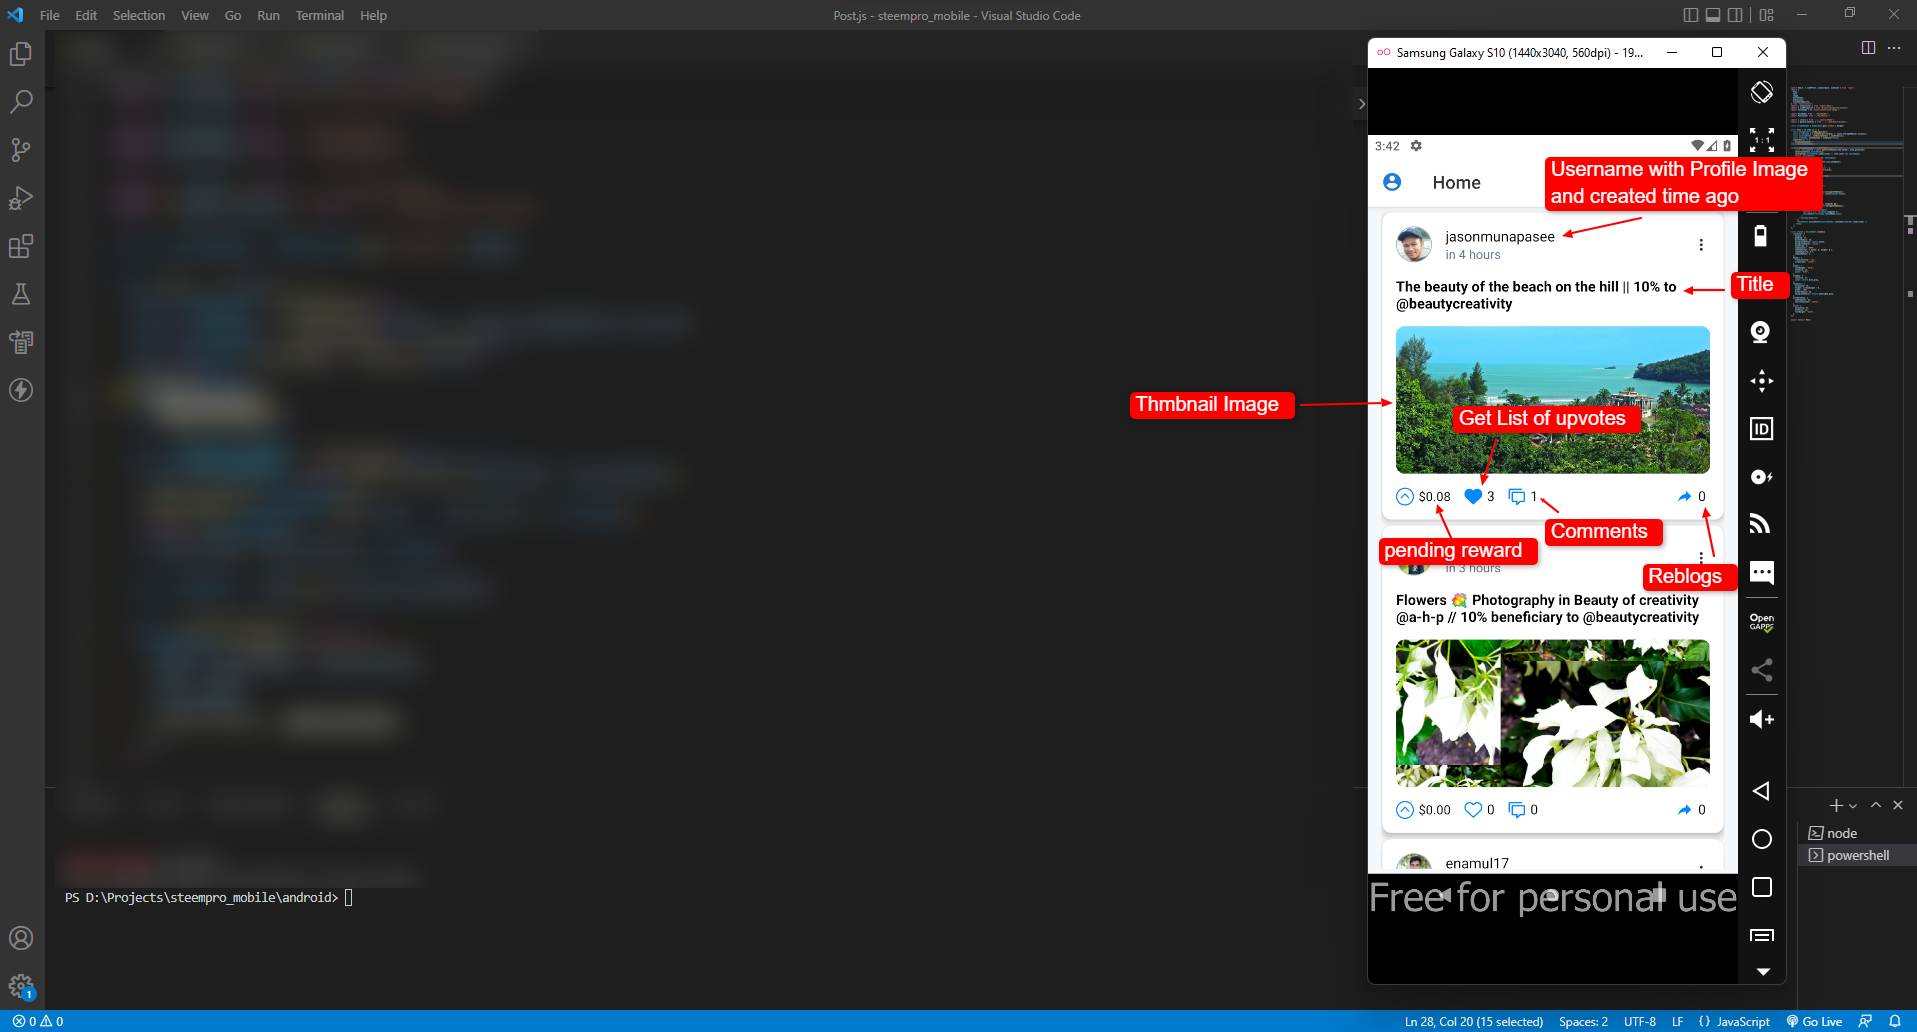Viewport: 1917px width, 1032px height.
Task: Toggle emulator pixel-perfect 1:1 display mode
Action: (1762, 140)
